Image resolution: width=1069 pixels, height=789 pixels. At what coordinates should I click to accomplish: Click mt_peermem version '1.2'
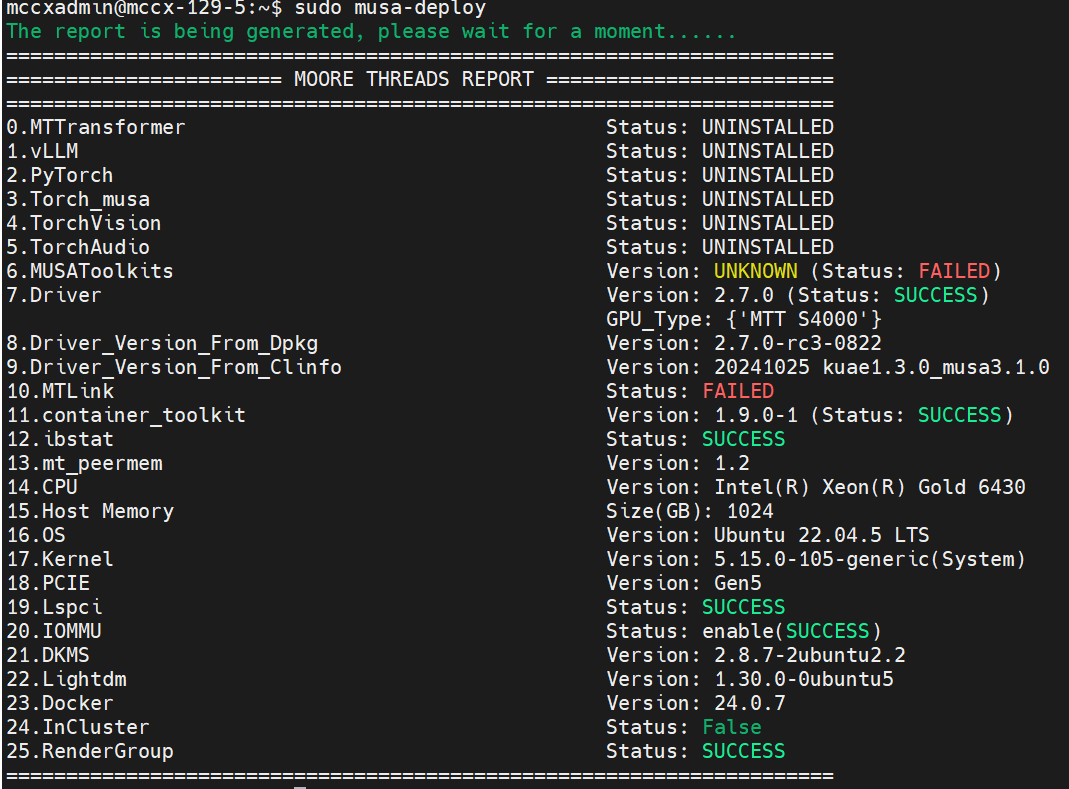(x=732, y=464)
